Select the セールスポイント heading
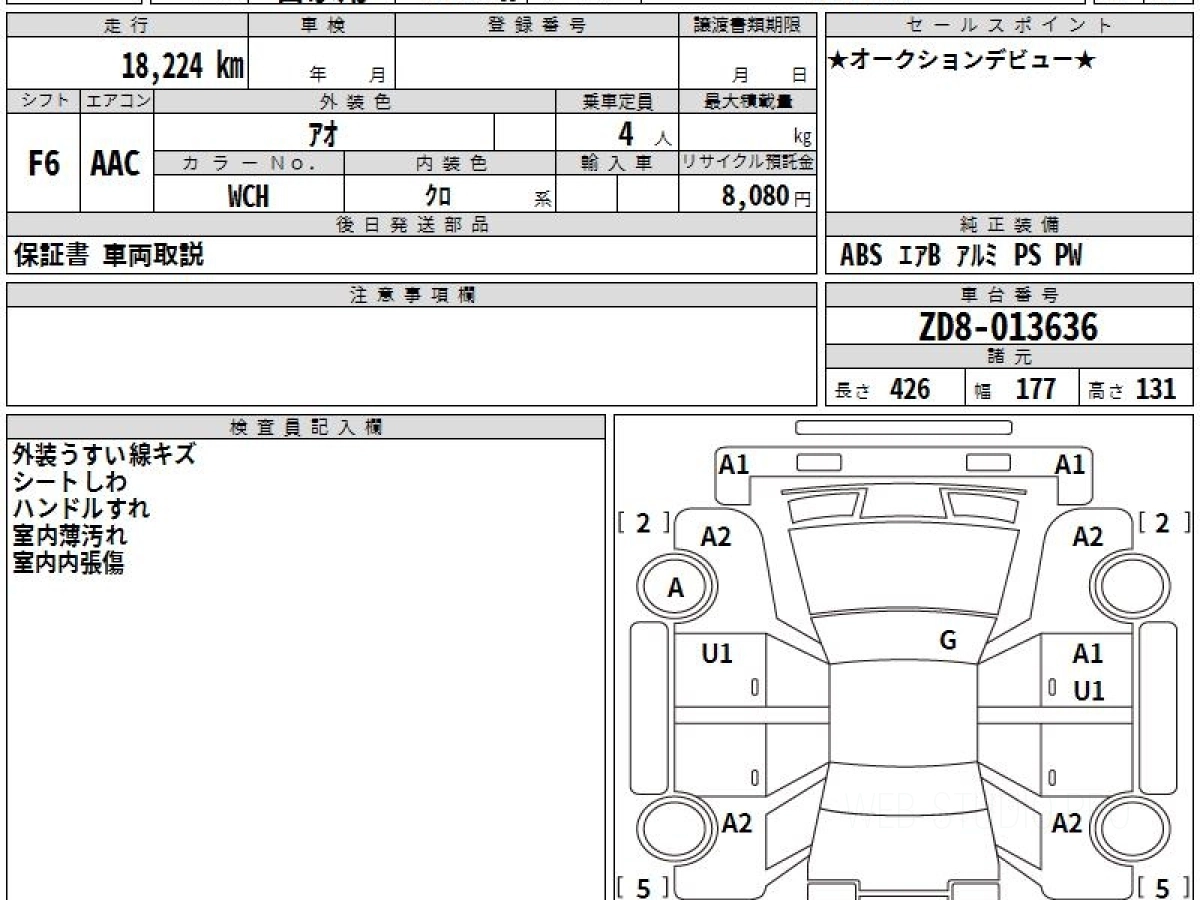 1009,26
